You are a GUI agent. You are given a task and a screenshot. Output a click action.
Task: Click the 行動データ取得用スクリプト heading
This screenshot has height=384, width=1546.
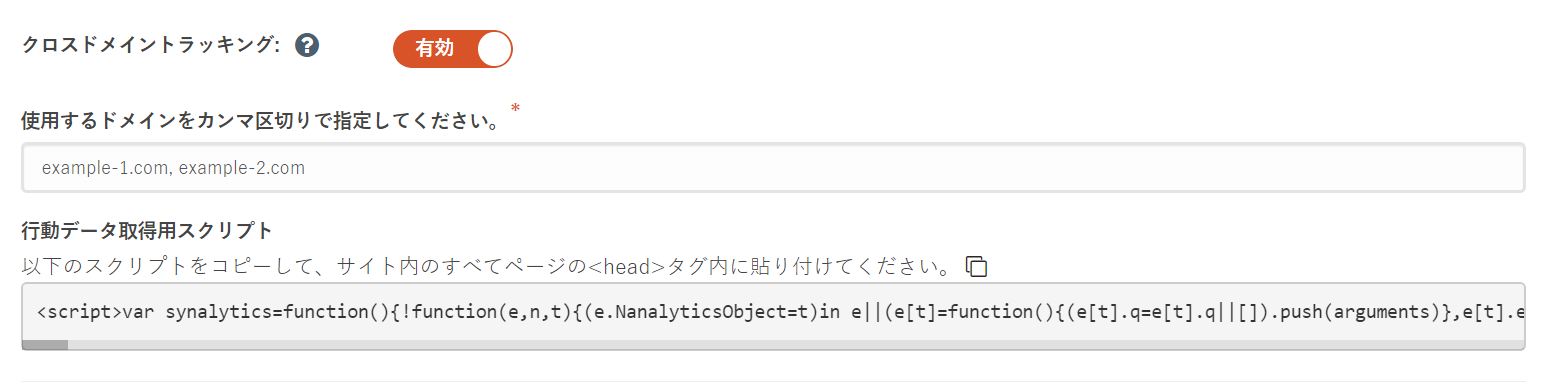tap(147, 230)
